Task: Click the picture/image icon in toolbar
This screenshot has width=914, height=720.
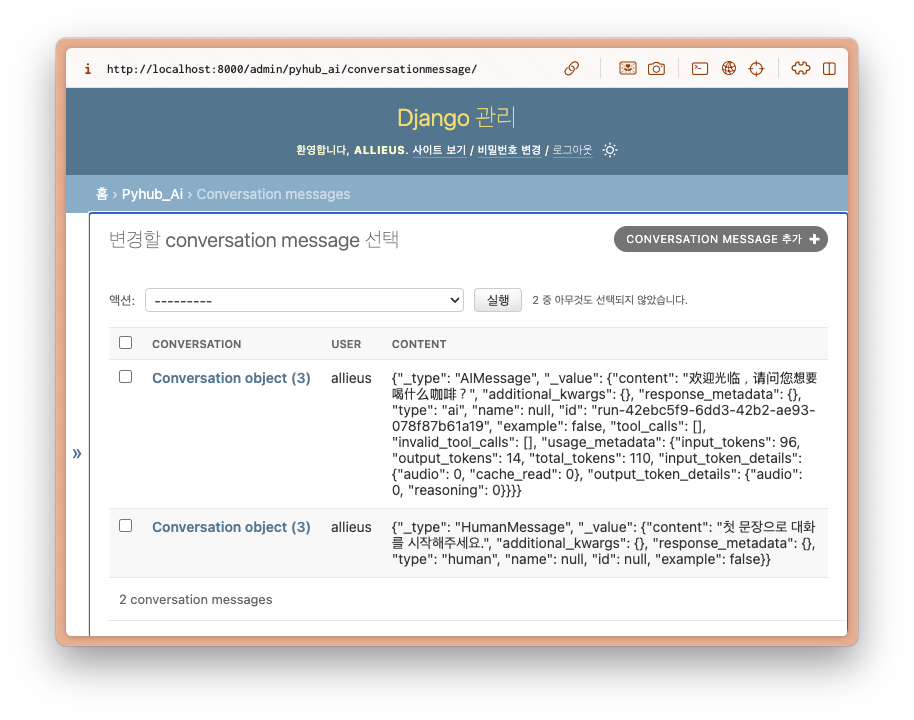Action: [627, 69]
